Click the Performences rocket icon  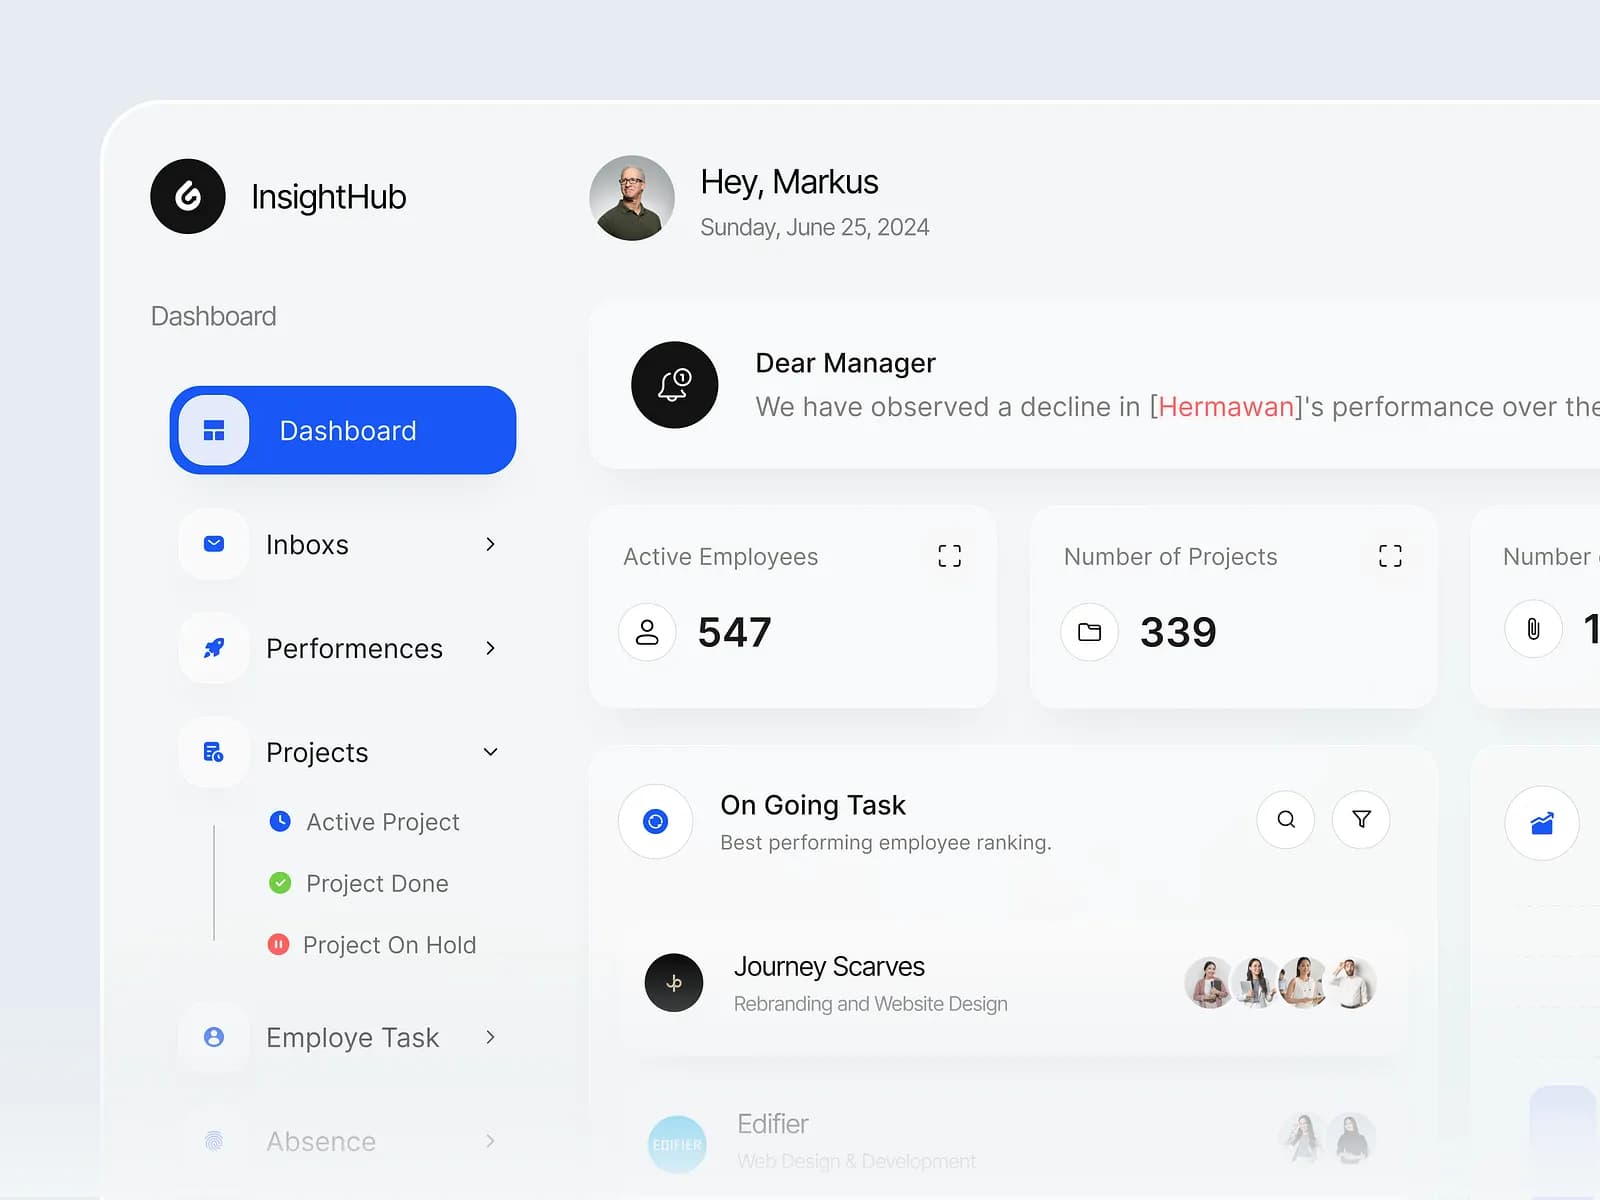(x=214, y=648)
